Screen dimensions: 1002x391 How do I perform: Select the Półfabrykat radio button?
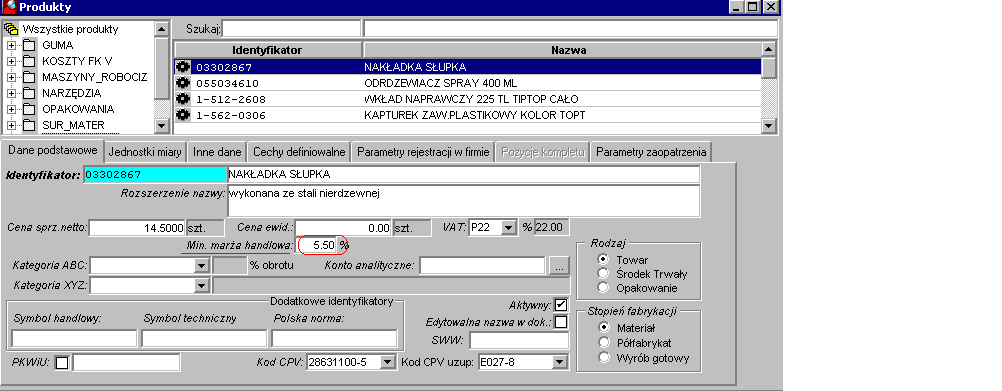[603, 343]
